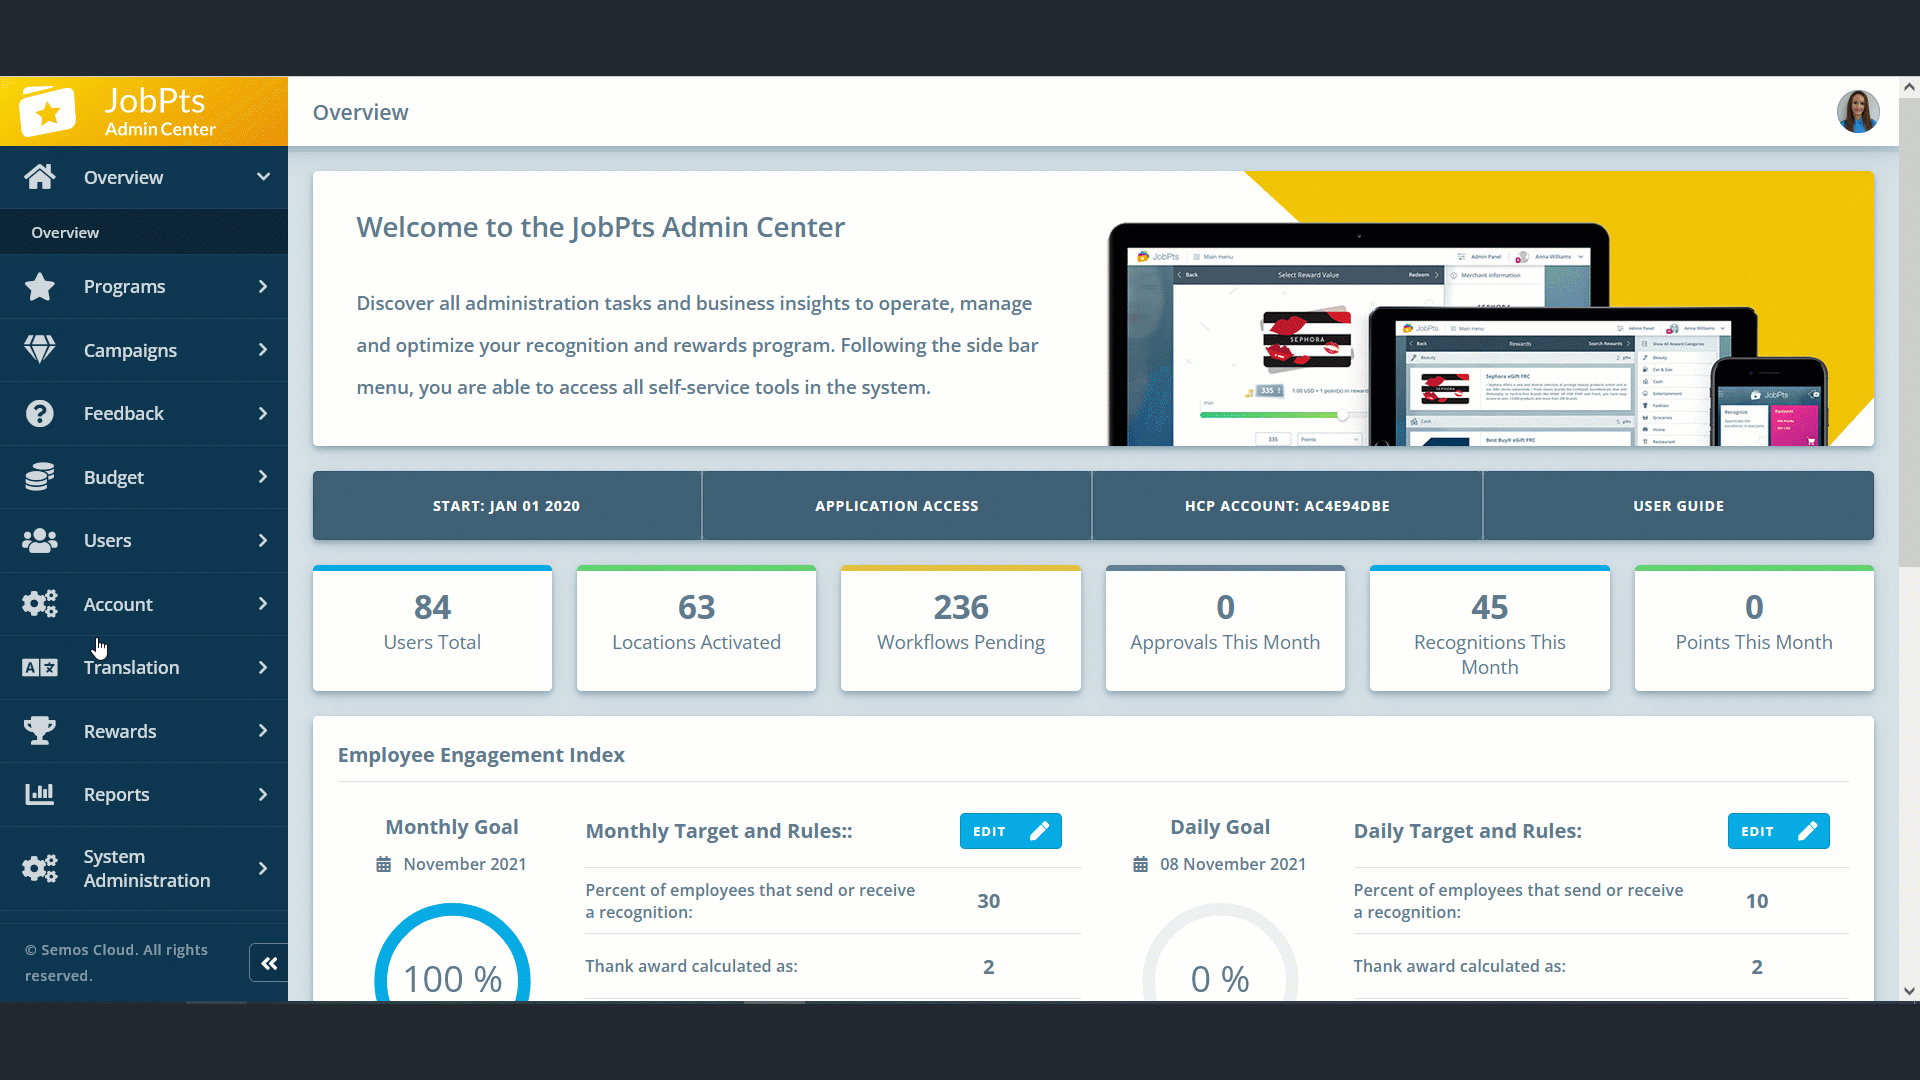
Task: Click Edit for Monthly Target and Rules
Action: 1009,831
